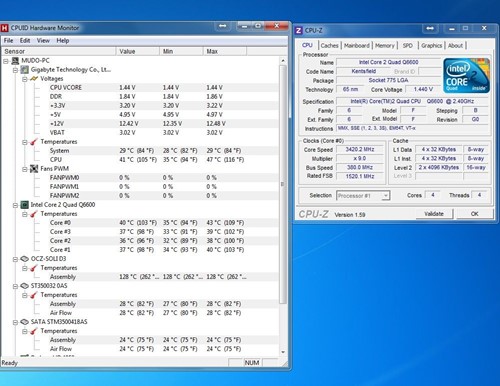Collapse the MUDO-PC root node
The height and width of the screenshot is (386, 500).
pyautogui.click(x=6, y=61)
